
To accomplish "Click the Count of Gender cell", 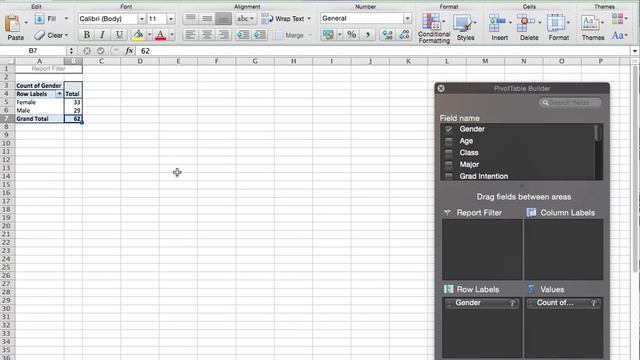I will click(x=40, y=86).
